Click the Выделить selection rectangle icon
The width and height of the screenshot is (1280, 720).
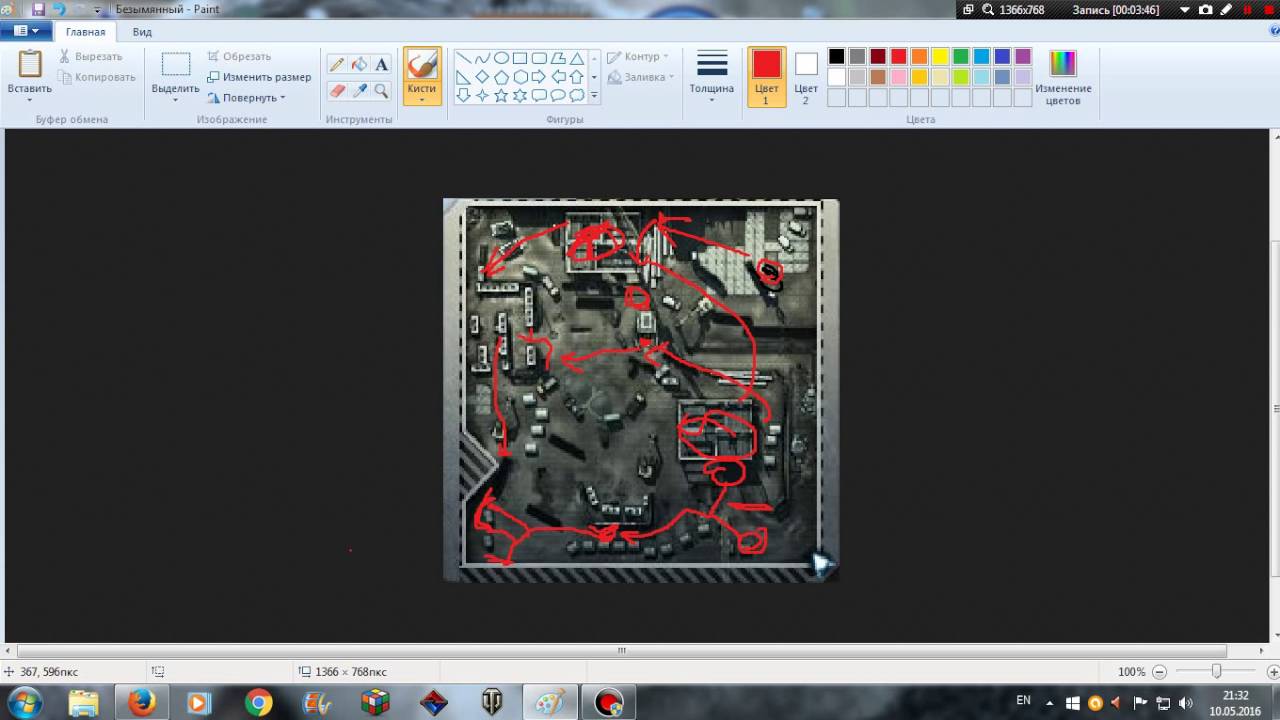176,65
